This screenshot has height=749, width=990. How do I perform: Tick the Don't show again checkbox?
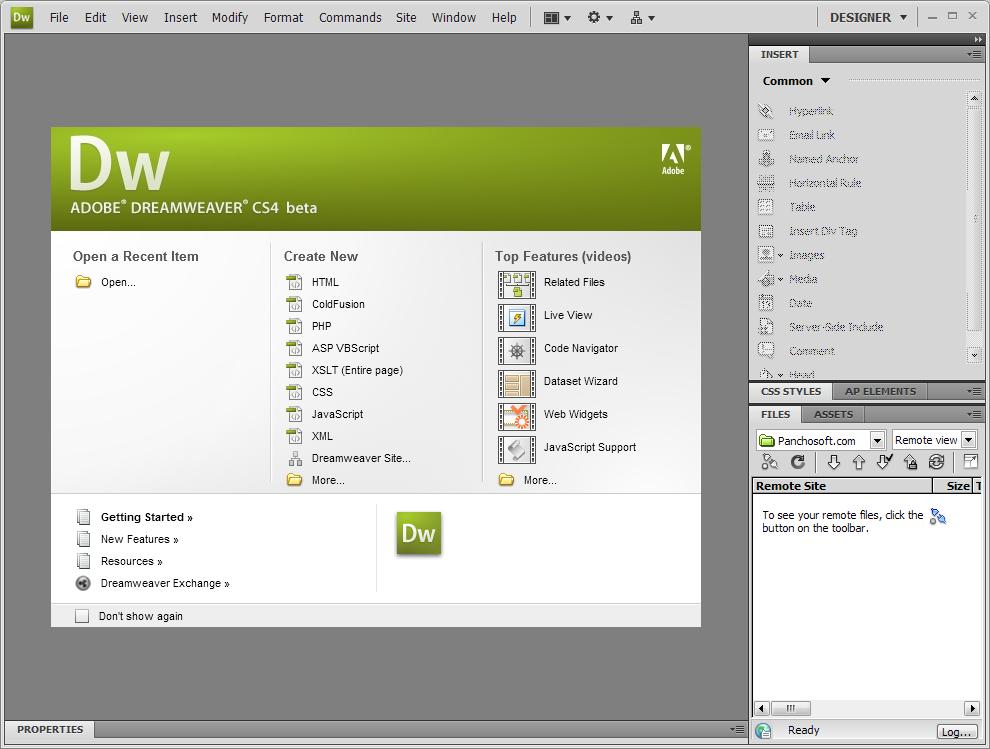82,616
